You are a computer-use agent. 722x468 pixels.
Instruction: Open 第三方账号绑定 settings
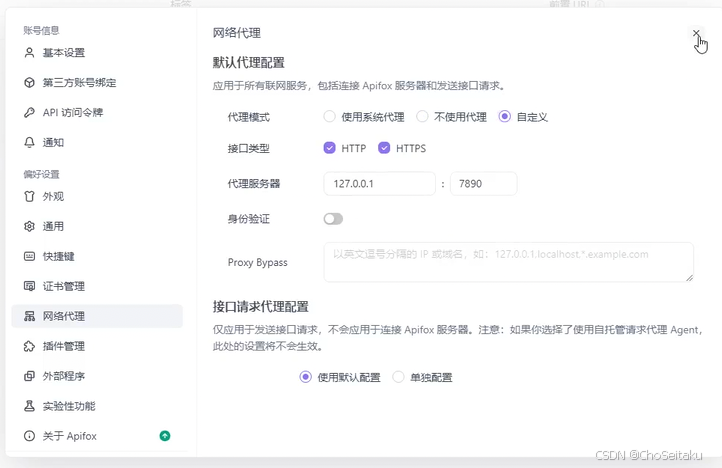click(97, 82)
